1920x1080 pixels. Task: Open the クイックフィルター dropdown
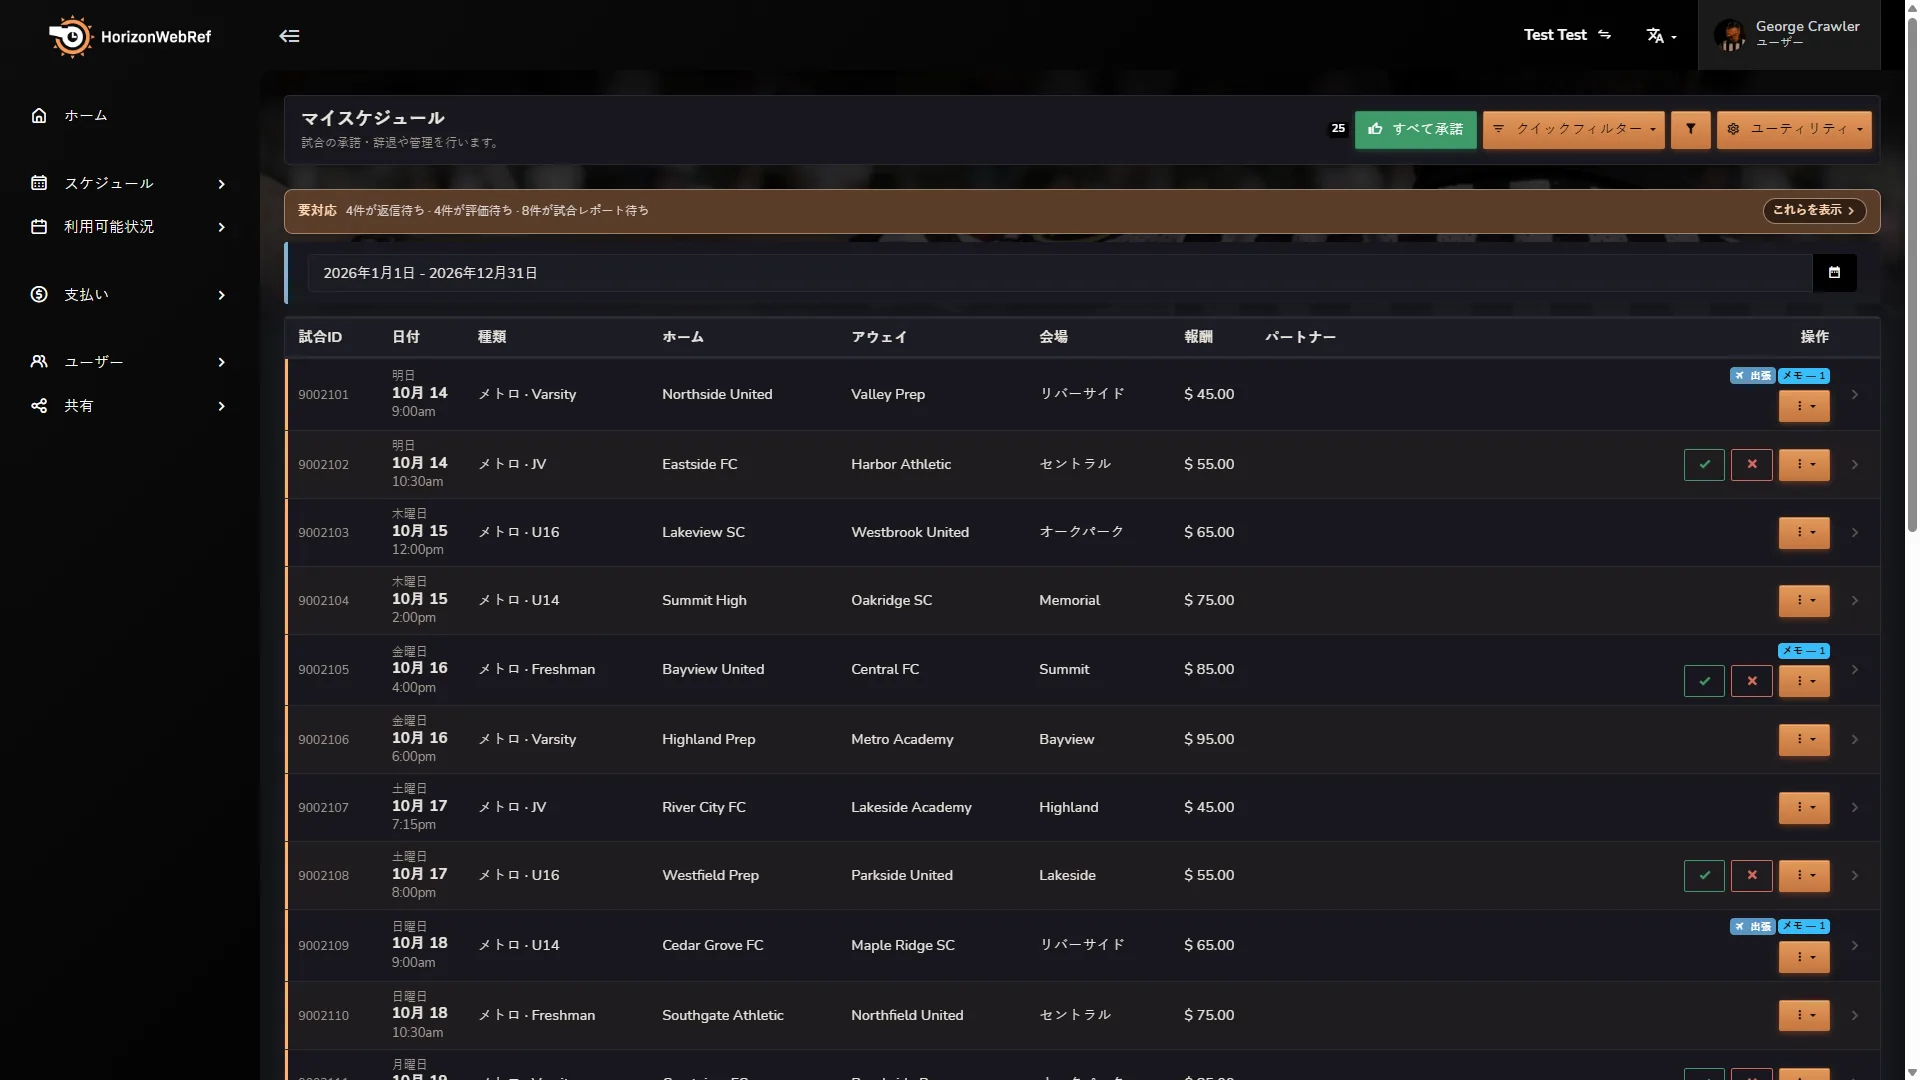pyautogui.click(x=1573, y=130)
